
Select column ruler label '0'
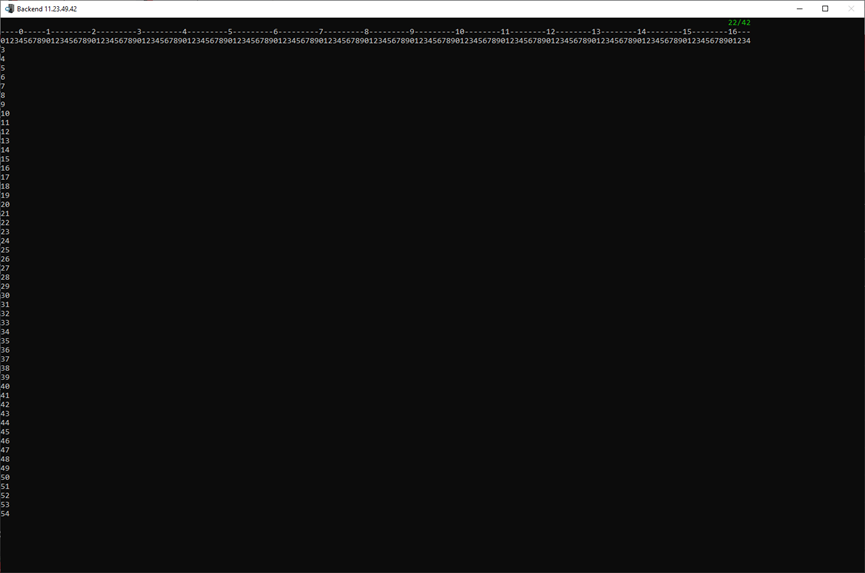point(21,32)
